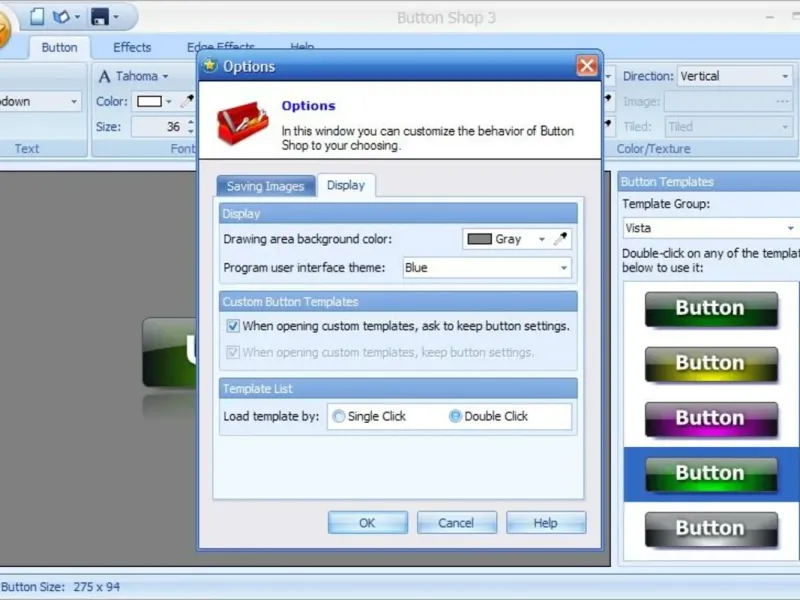Image resolution: width=800 pixels, height=600 pixels.
Task: Close the Options dialog with the red X
Action: 587,65
